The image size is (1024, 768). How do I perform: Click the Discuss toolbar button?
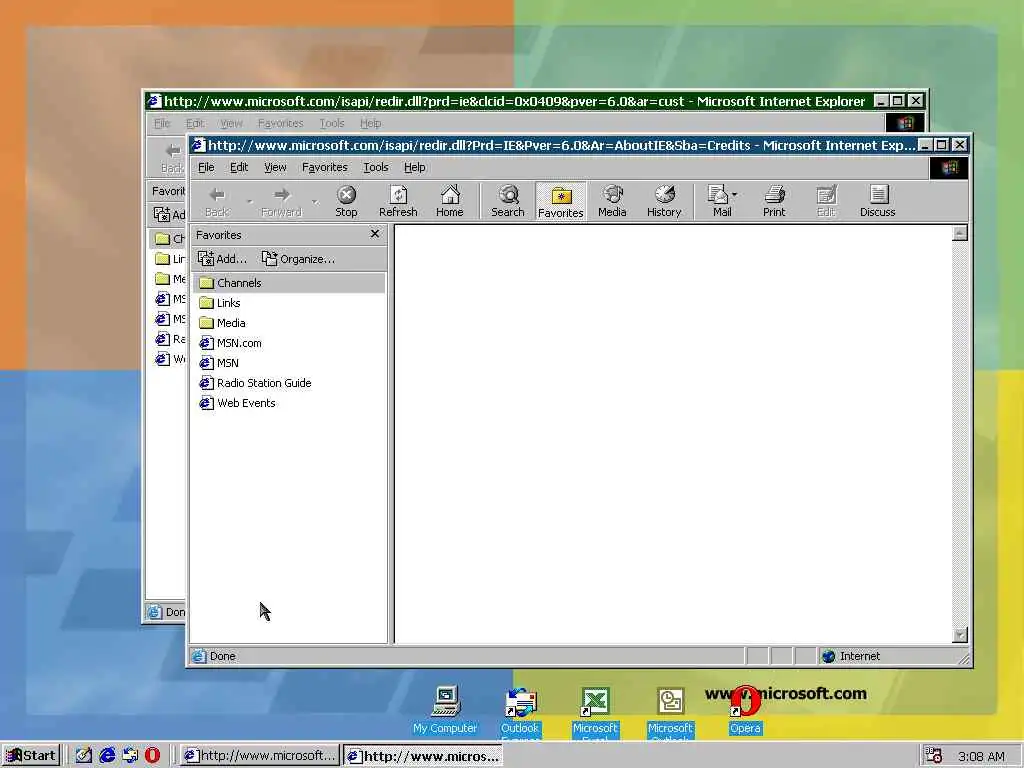pyautogui.click(x=877, y=201)
